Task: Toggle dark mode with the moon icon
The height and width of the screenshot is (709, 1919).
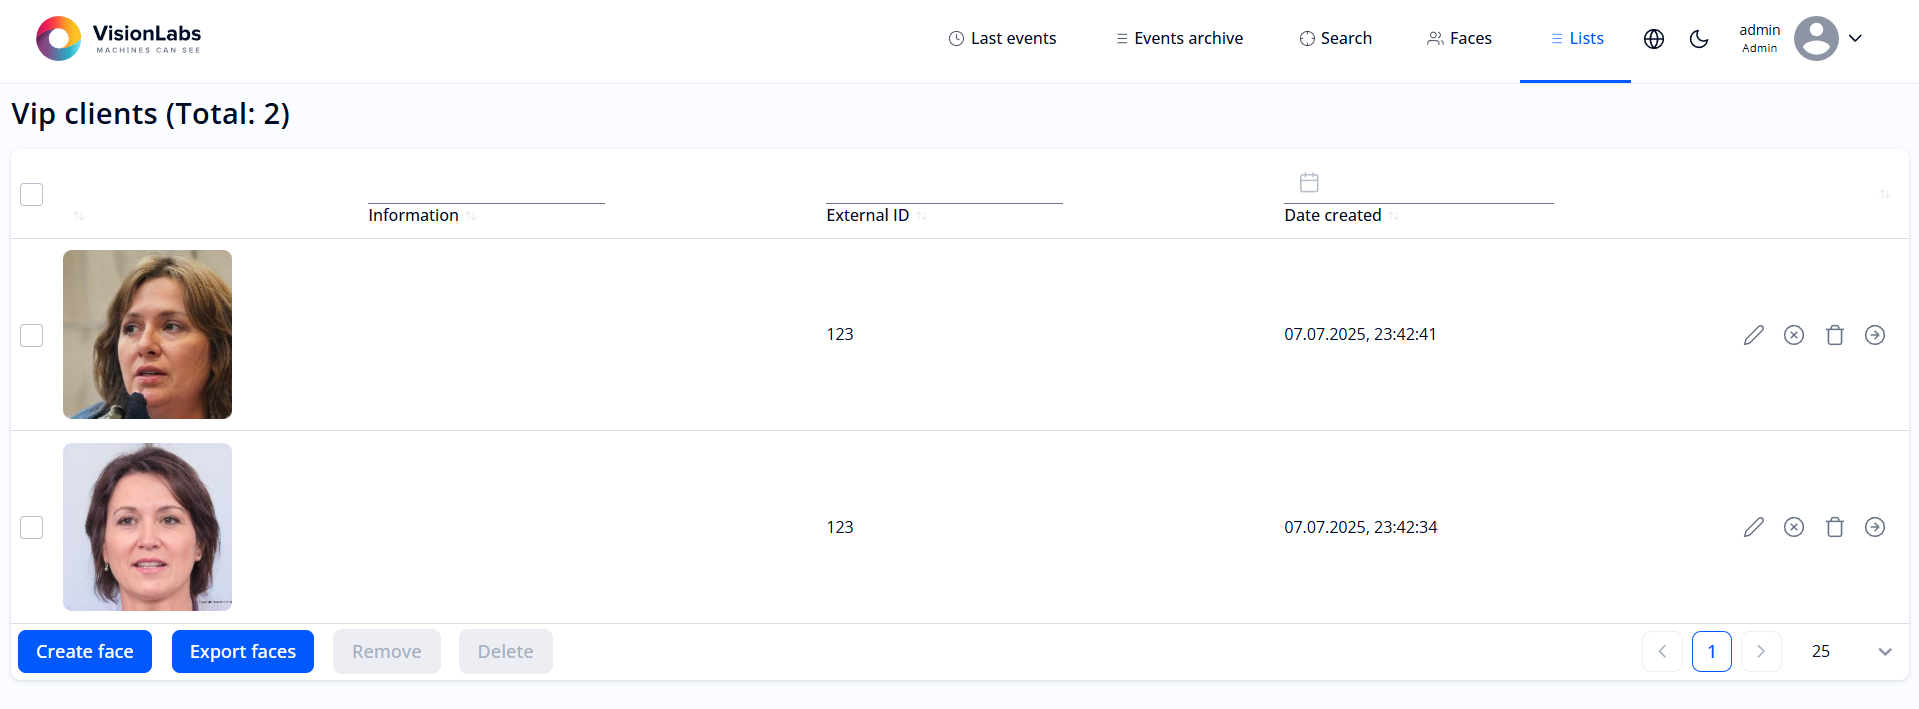Action: [1699, 39]
